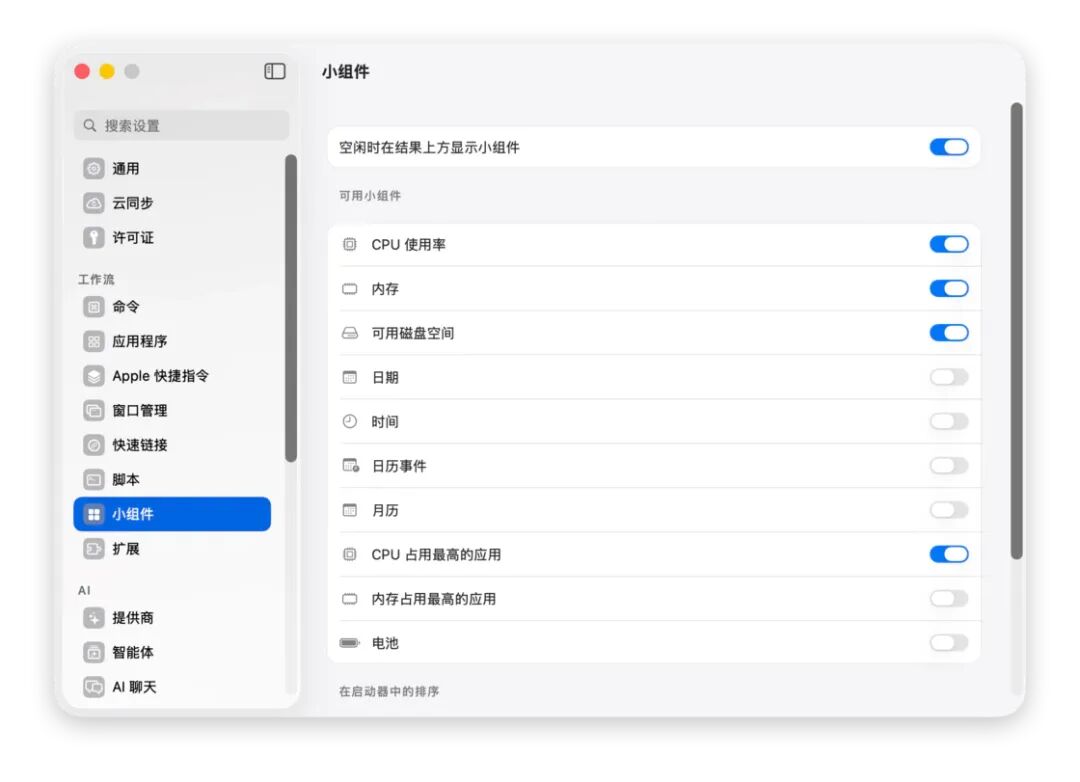This screenshot has width=1080, height=782.
Task: Click the 电池 battery icon
Action: [x=350, y=642]
